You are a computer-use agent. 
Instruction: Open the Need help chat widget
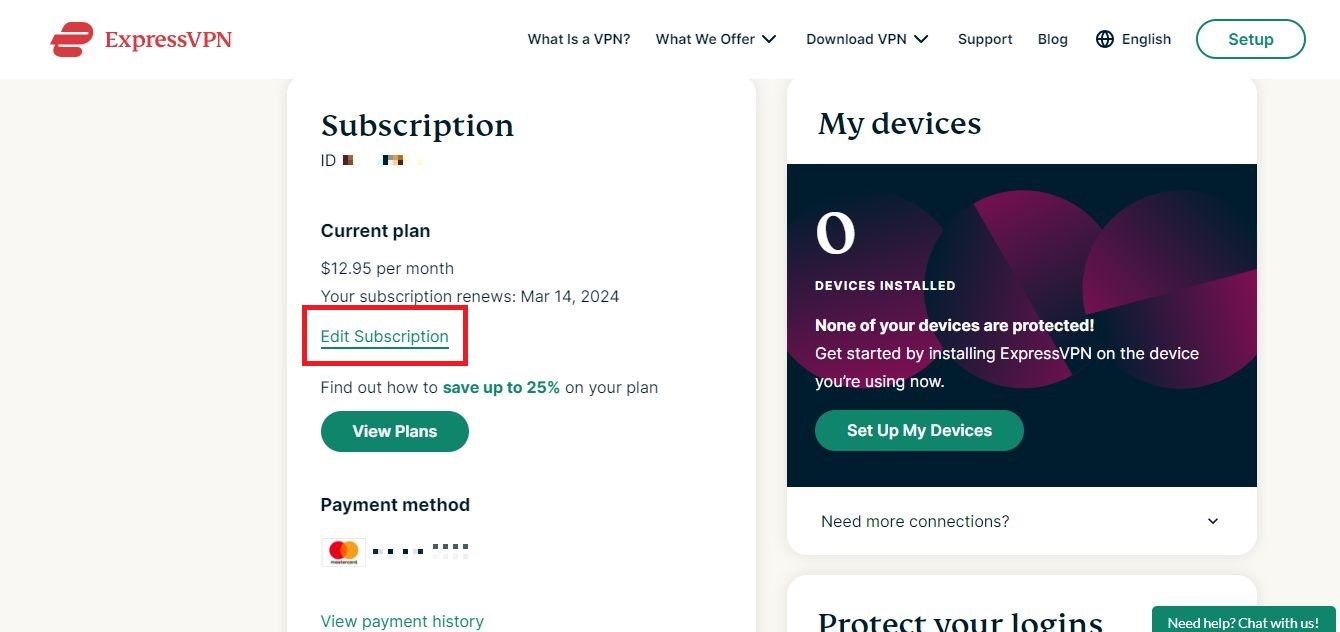pyautogui.click(x=1245, y=621)
